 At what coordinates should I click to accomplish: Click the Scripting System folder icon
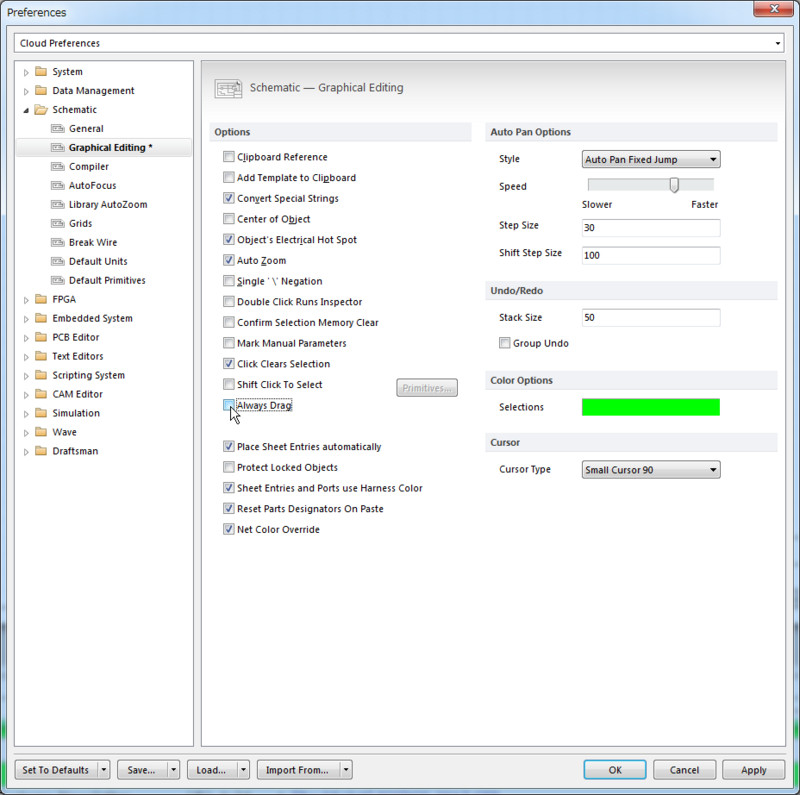41,375
